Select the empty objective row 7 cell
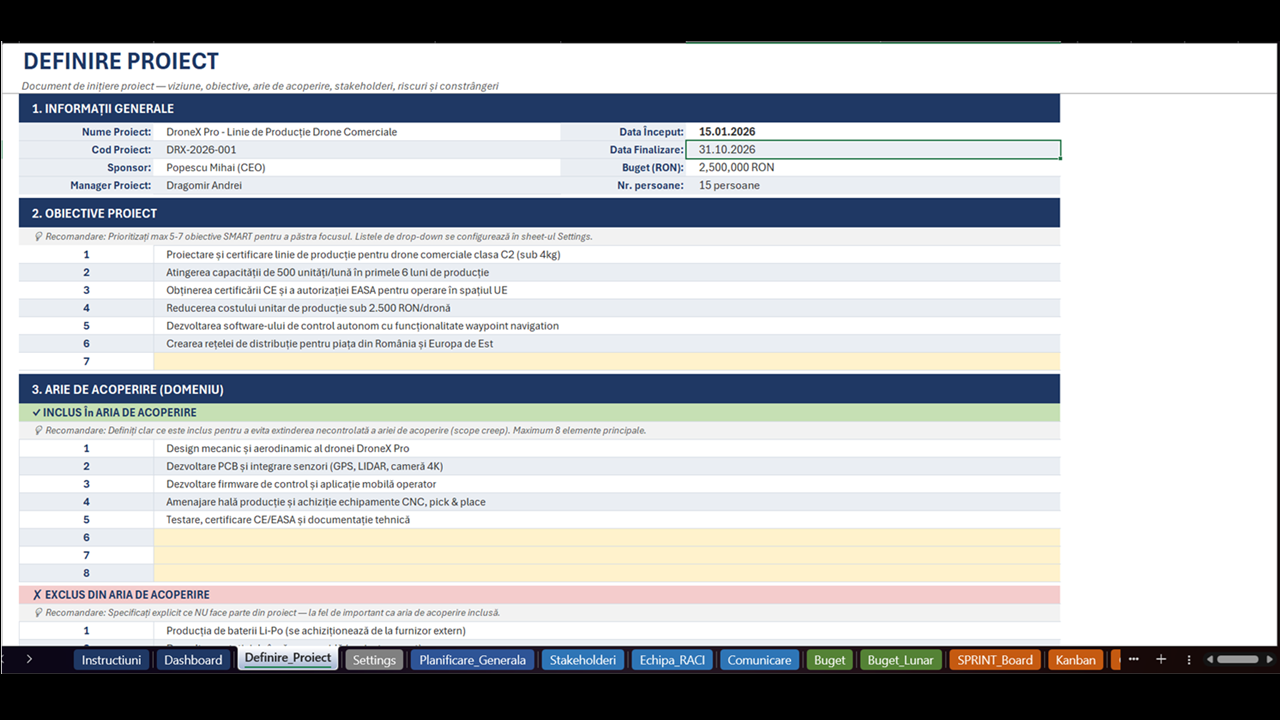 [607, 362]
